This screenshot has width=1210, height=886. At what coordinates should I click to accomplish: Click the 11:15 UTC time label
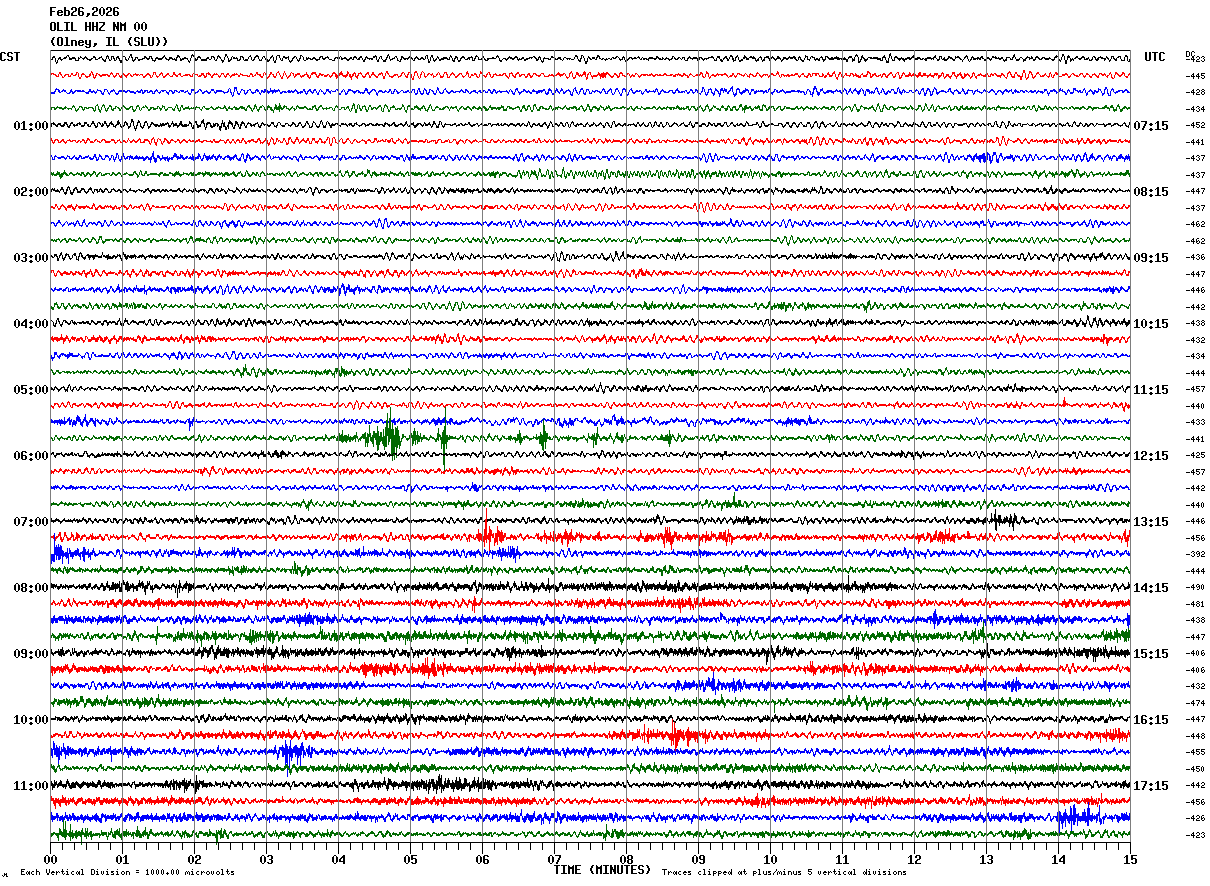1151,390
